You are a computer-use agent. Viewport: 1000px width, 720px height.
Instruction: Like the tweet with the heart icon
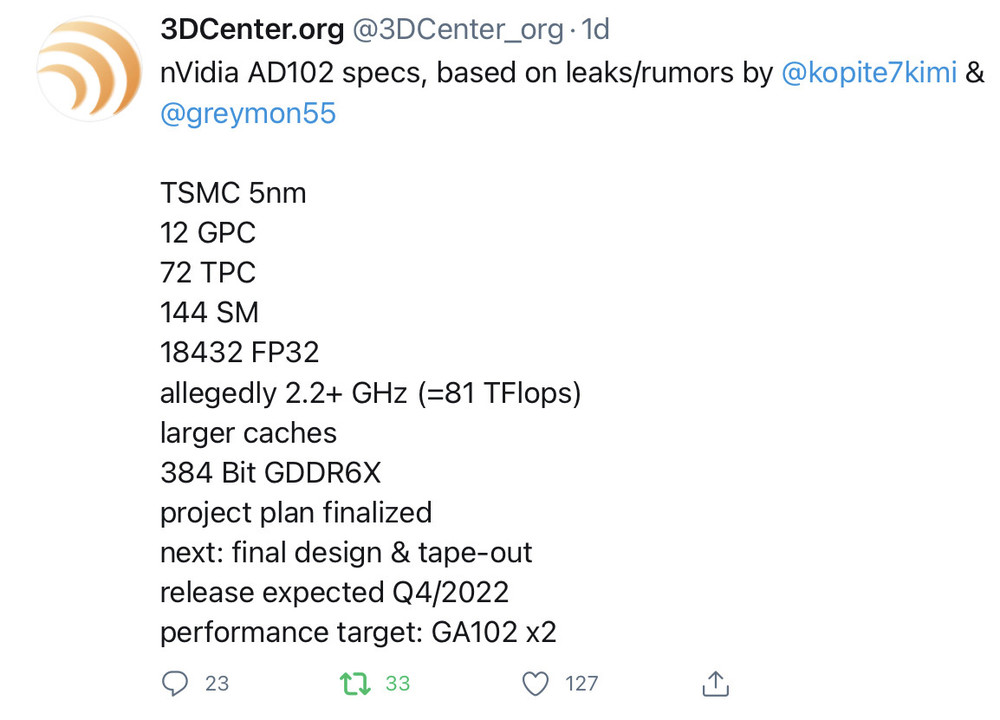[x=537, y=684]
